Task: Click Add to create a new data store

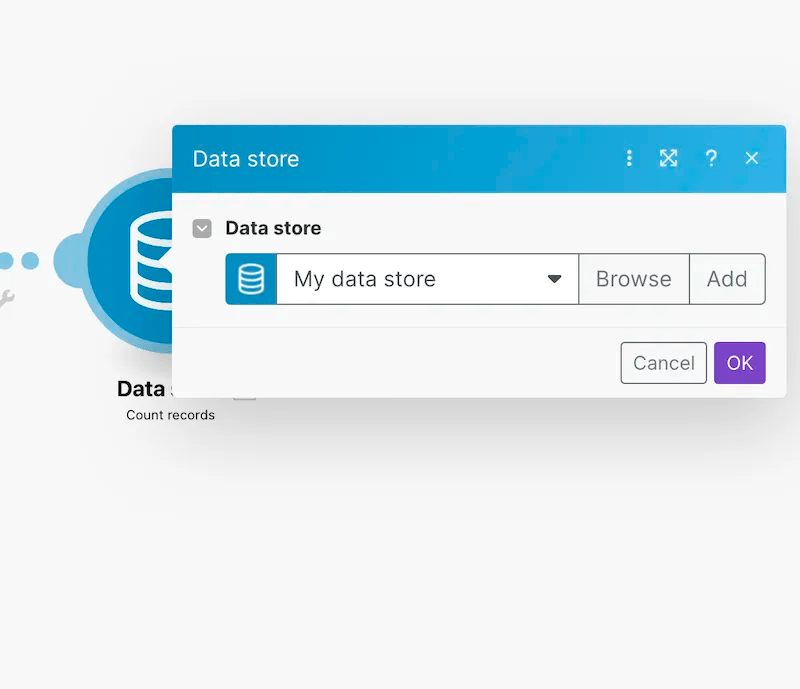Action: [x=727, y=279]
